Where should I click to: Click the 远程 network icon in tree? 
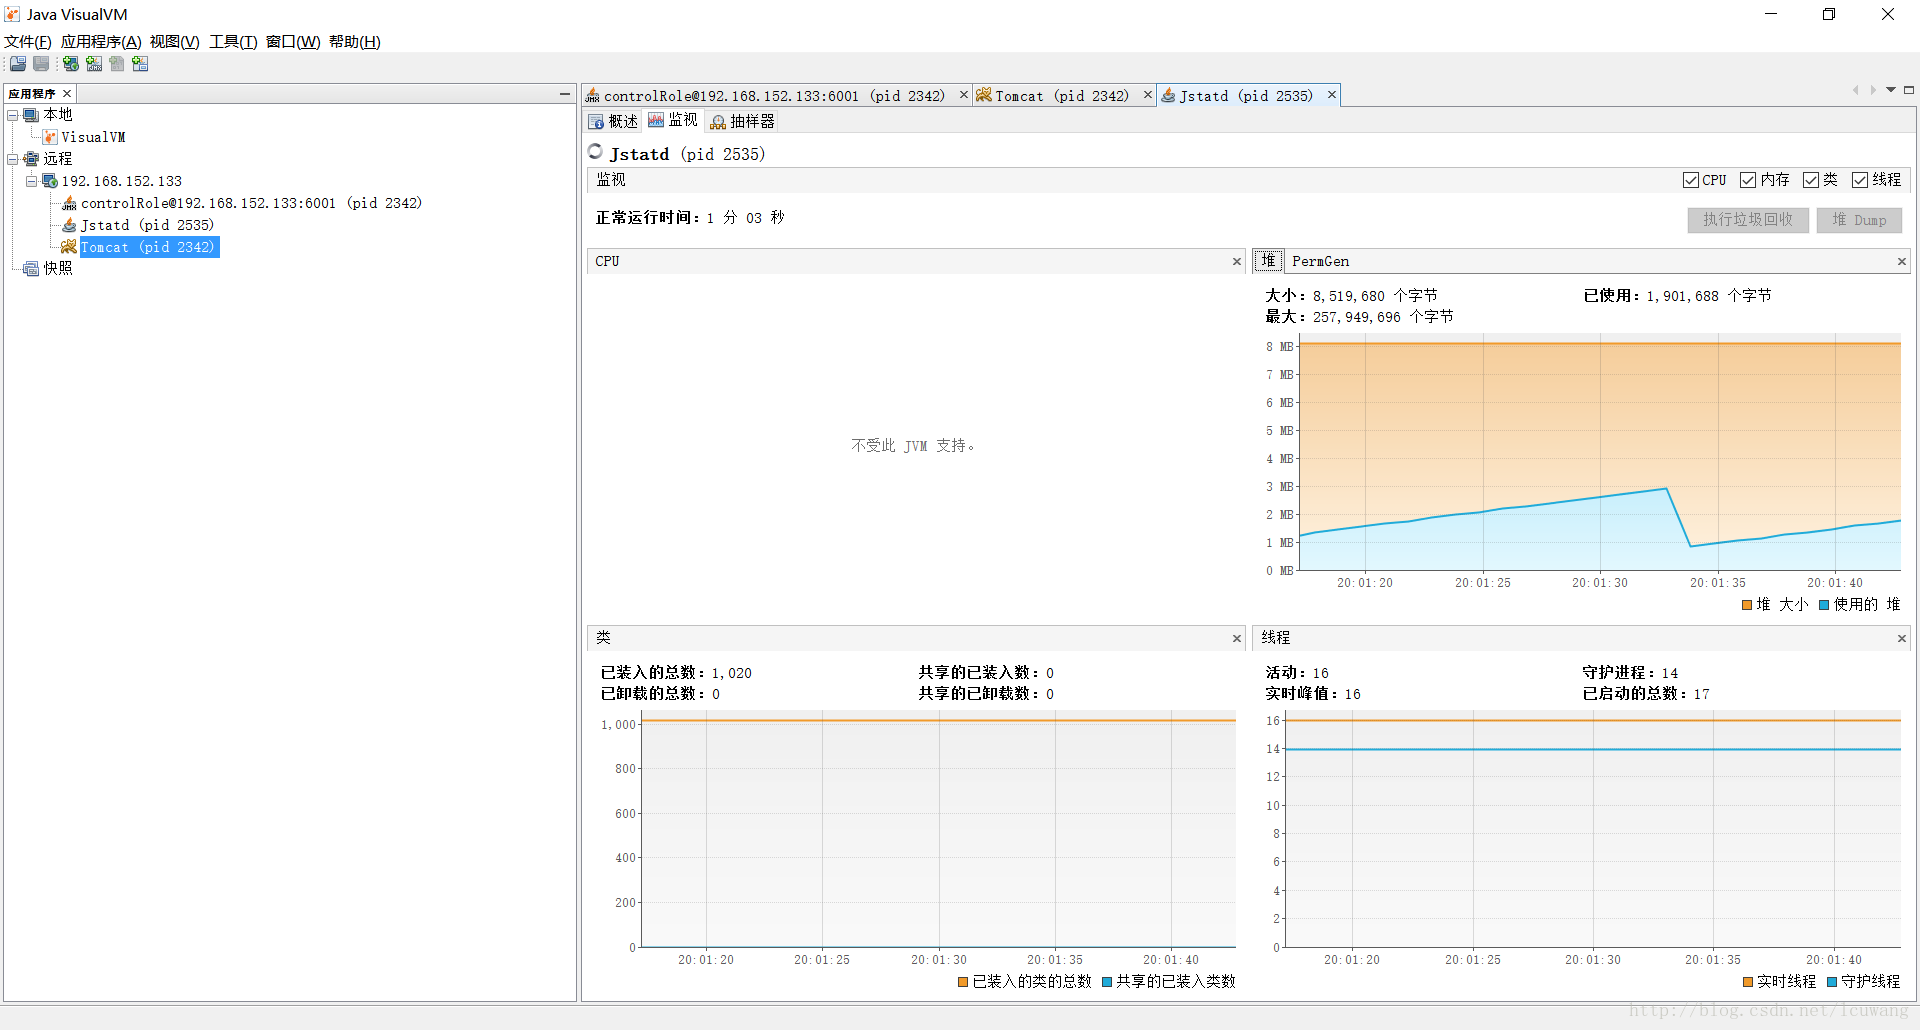pyautogui.click(x=31, y=159)
